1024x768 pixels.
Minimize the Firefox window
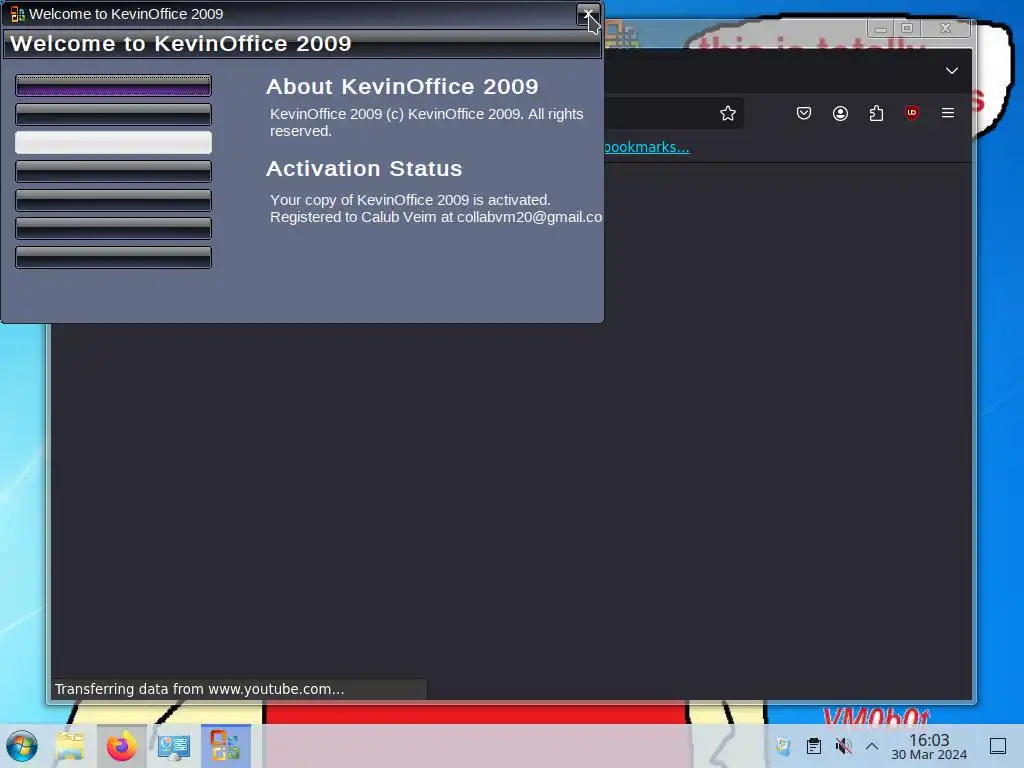(880, 28)
